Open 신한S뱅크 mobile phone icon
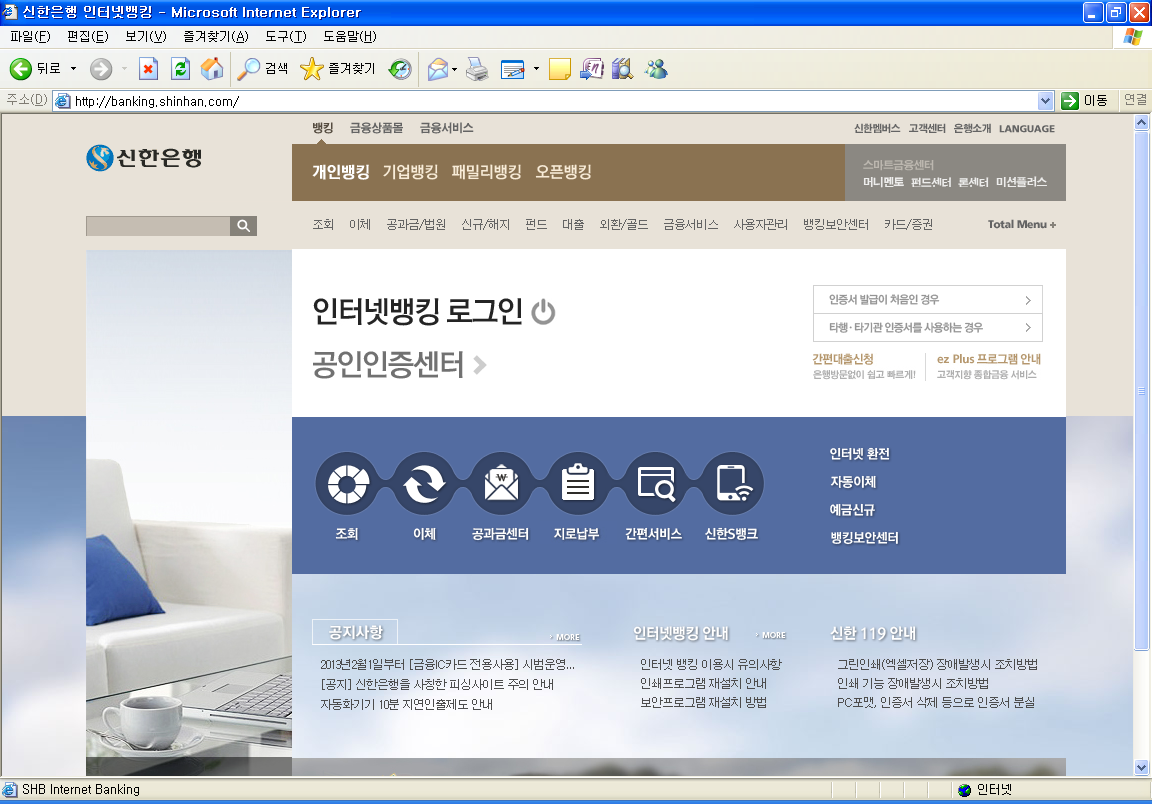The image size is (1152, 804). pos(732,484)
